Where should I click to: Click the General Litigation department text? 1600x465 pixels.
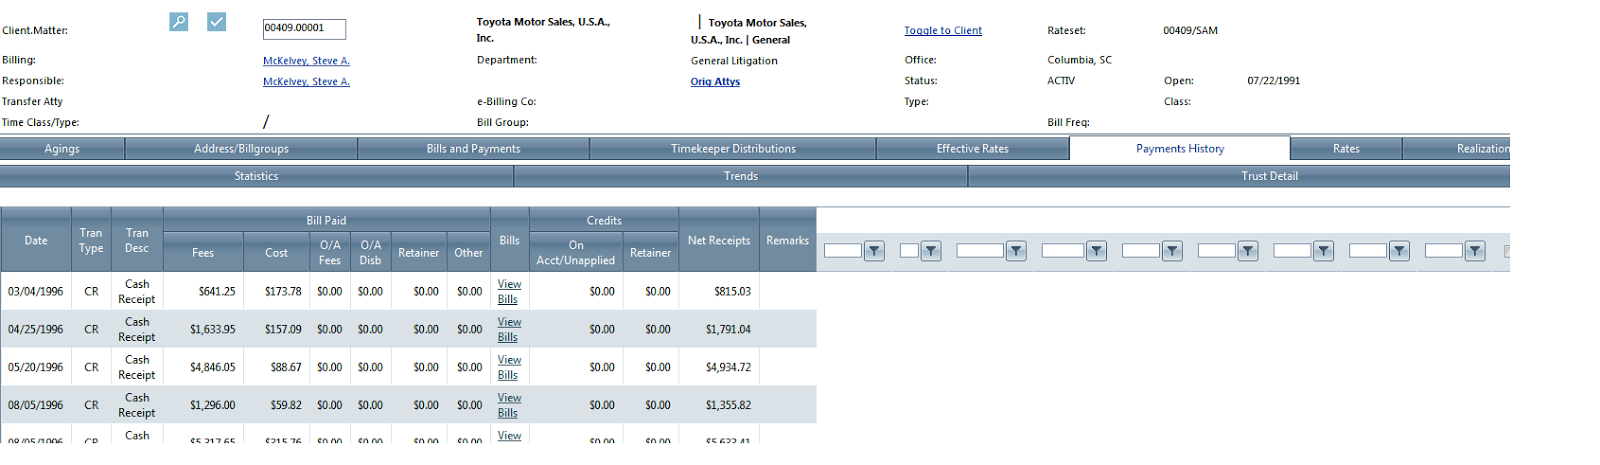(x=734, y=61)
